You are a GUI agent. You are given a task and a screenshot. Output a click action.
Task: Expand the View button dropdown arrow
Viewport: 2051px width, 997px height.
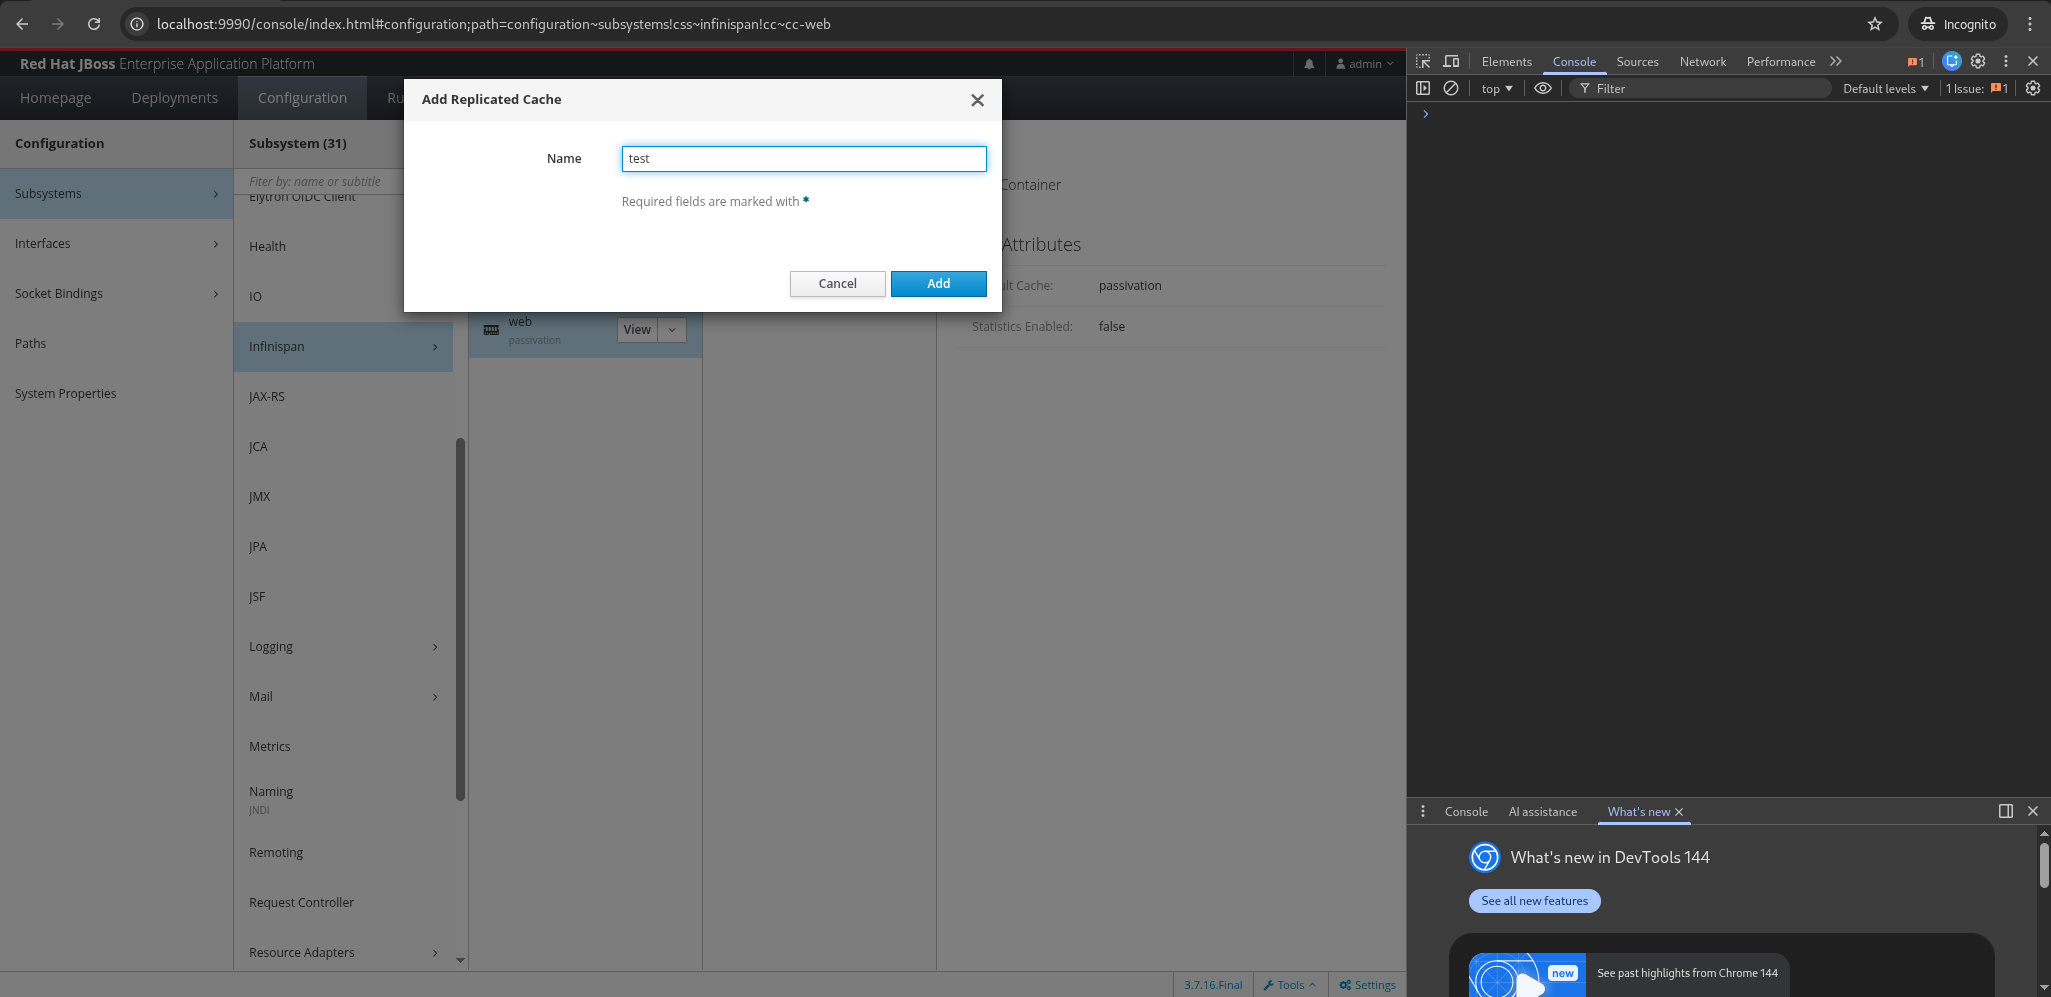672,330
